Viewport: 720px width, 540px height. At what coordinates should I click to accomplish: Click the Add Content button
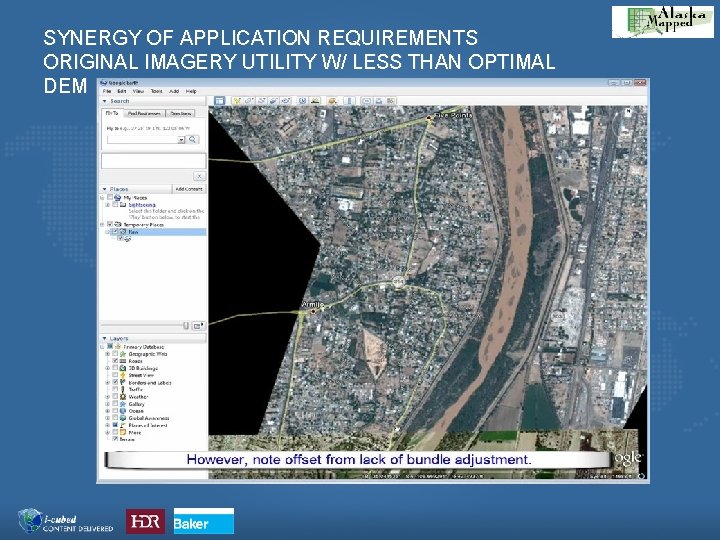tap(189, 189)
